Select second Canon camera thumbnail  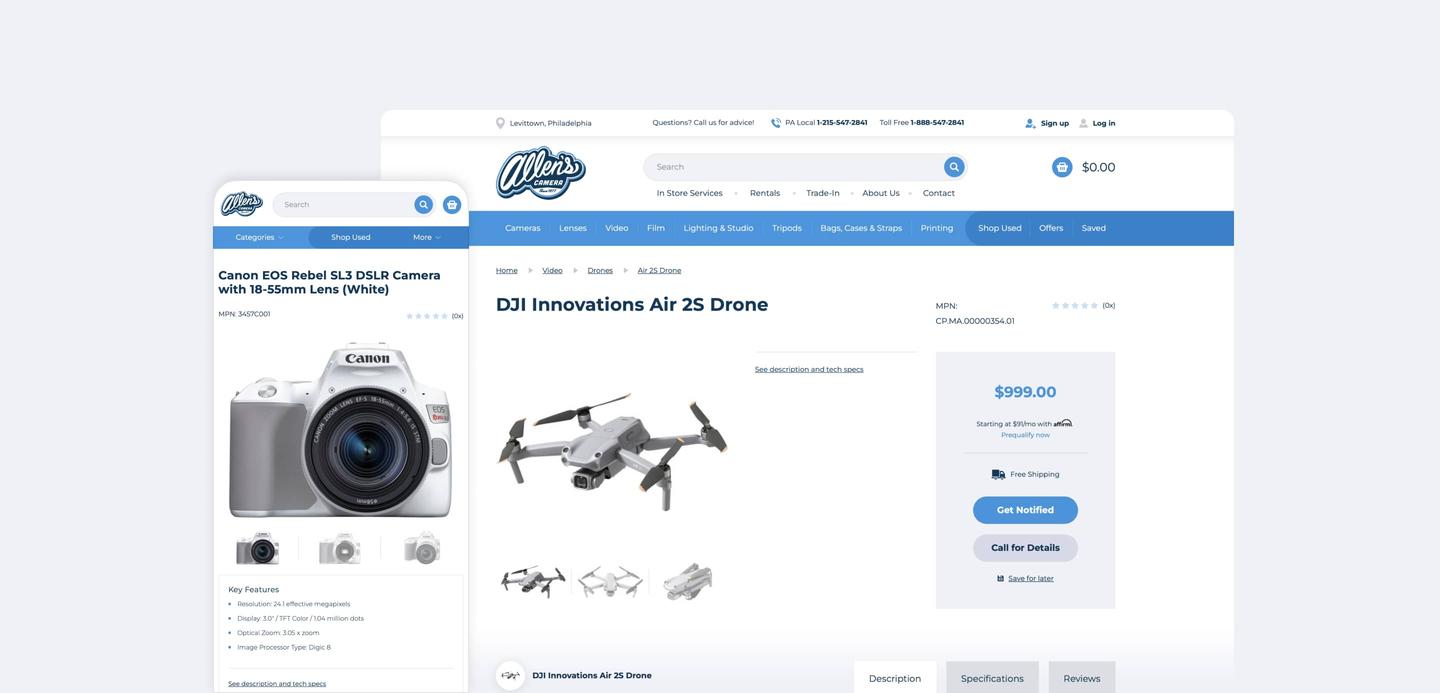(340, 549)
